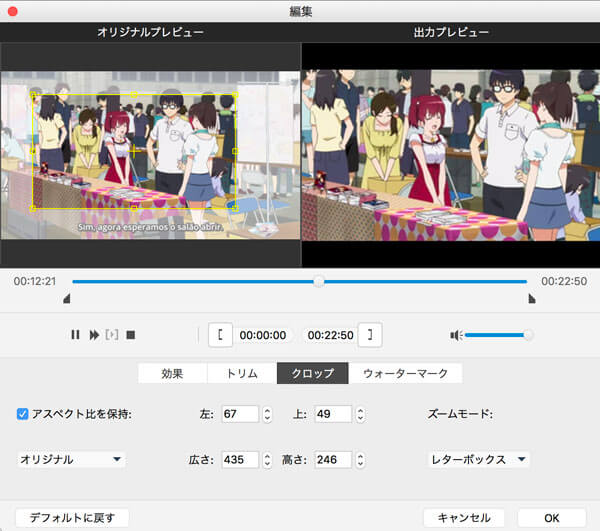Click the output preview video
Screen dimensions: 600x531
point(451,155)
